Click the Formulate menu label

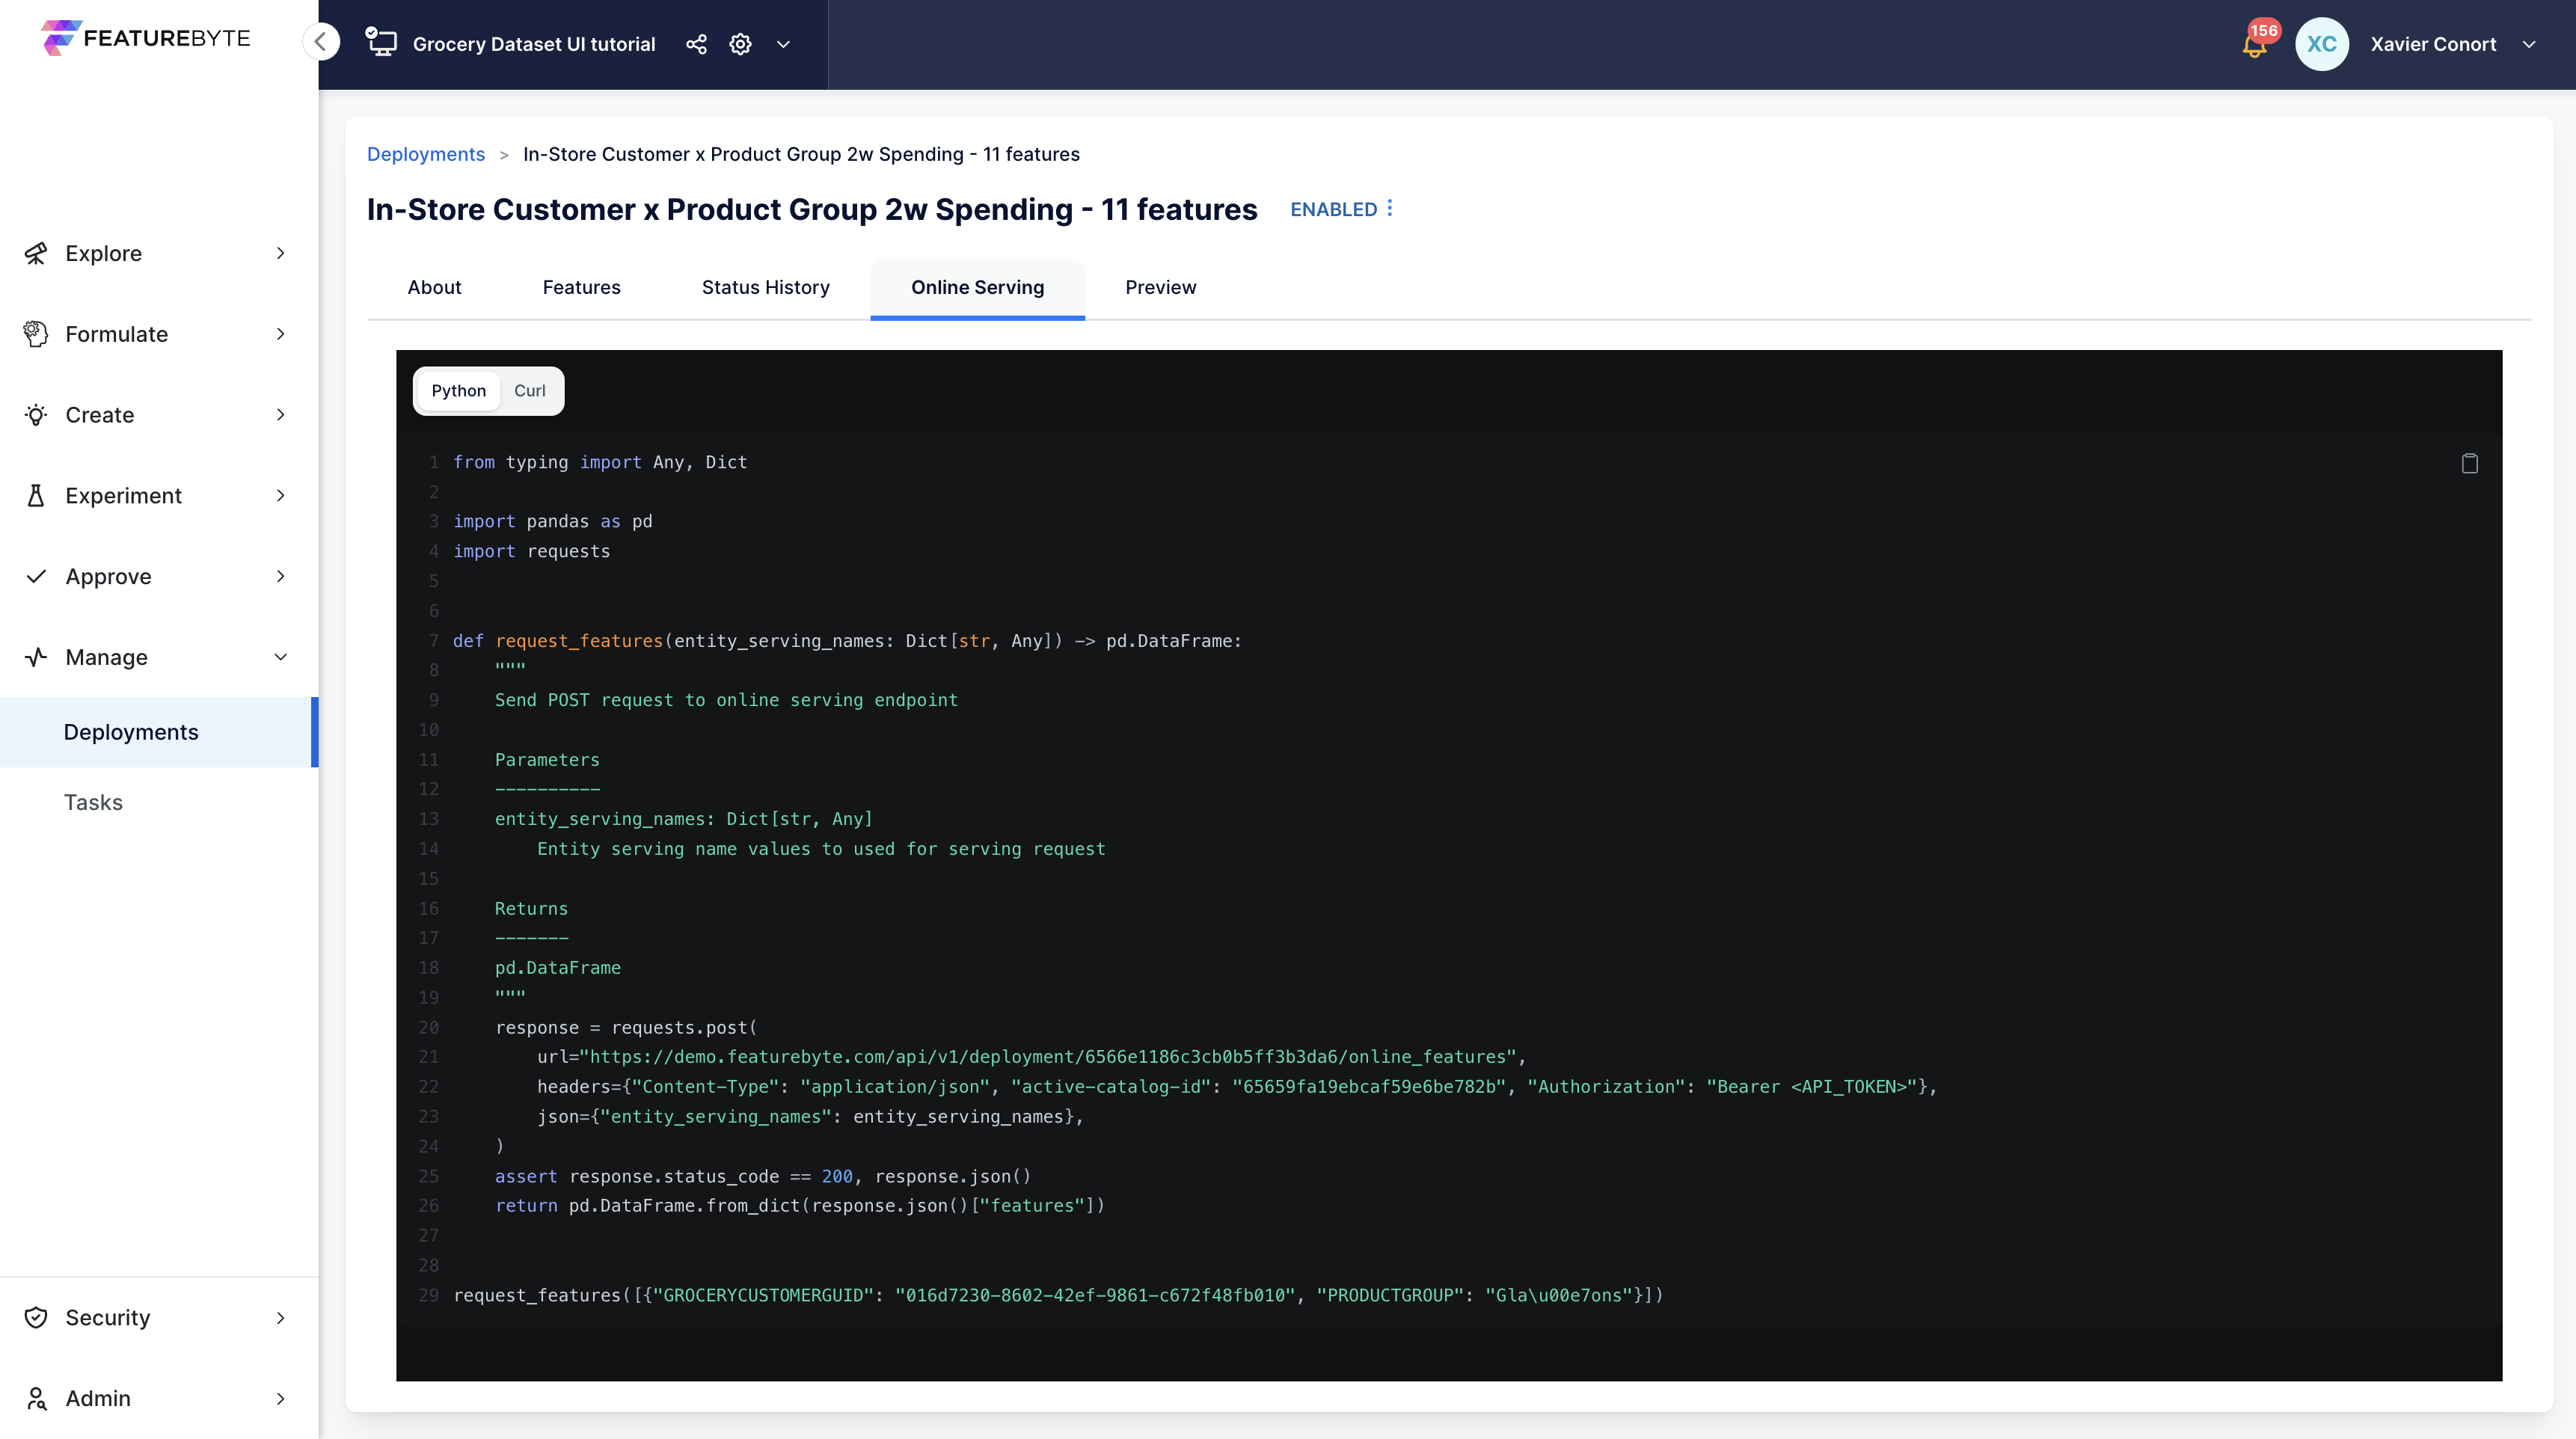116,334
